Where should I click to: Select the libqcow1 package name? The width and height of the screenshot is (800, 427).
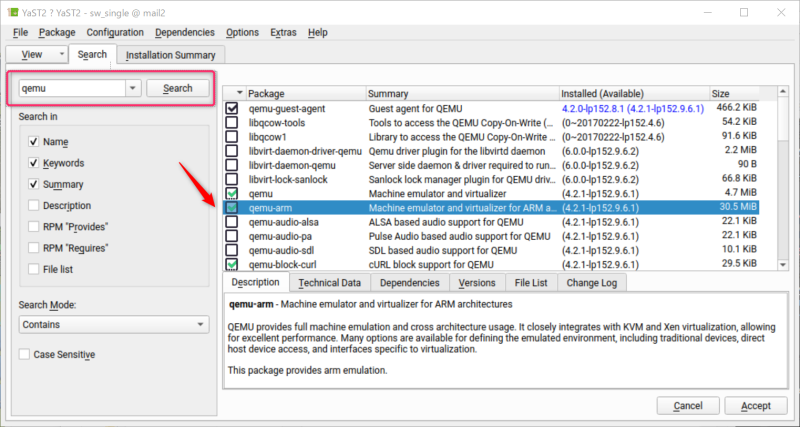tap(267, 137)
